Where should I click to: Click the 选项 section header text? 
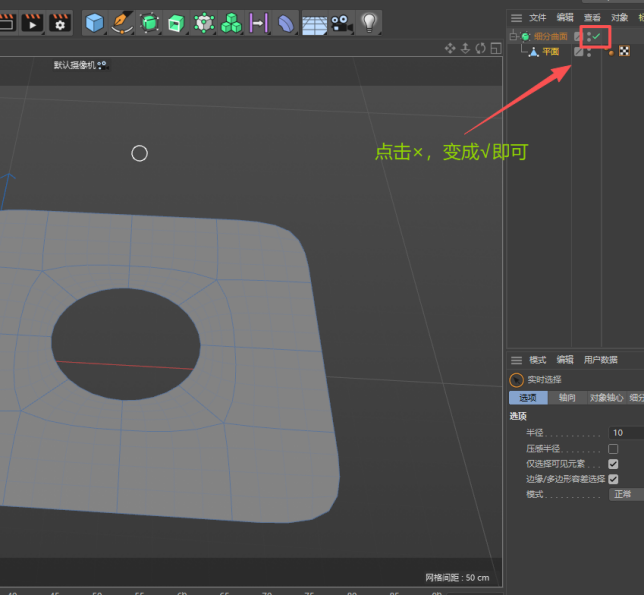coord(518,416)
